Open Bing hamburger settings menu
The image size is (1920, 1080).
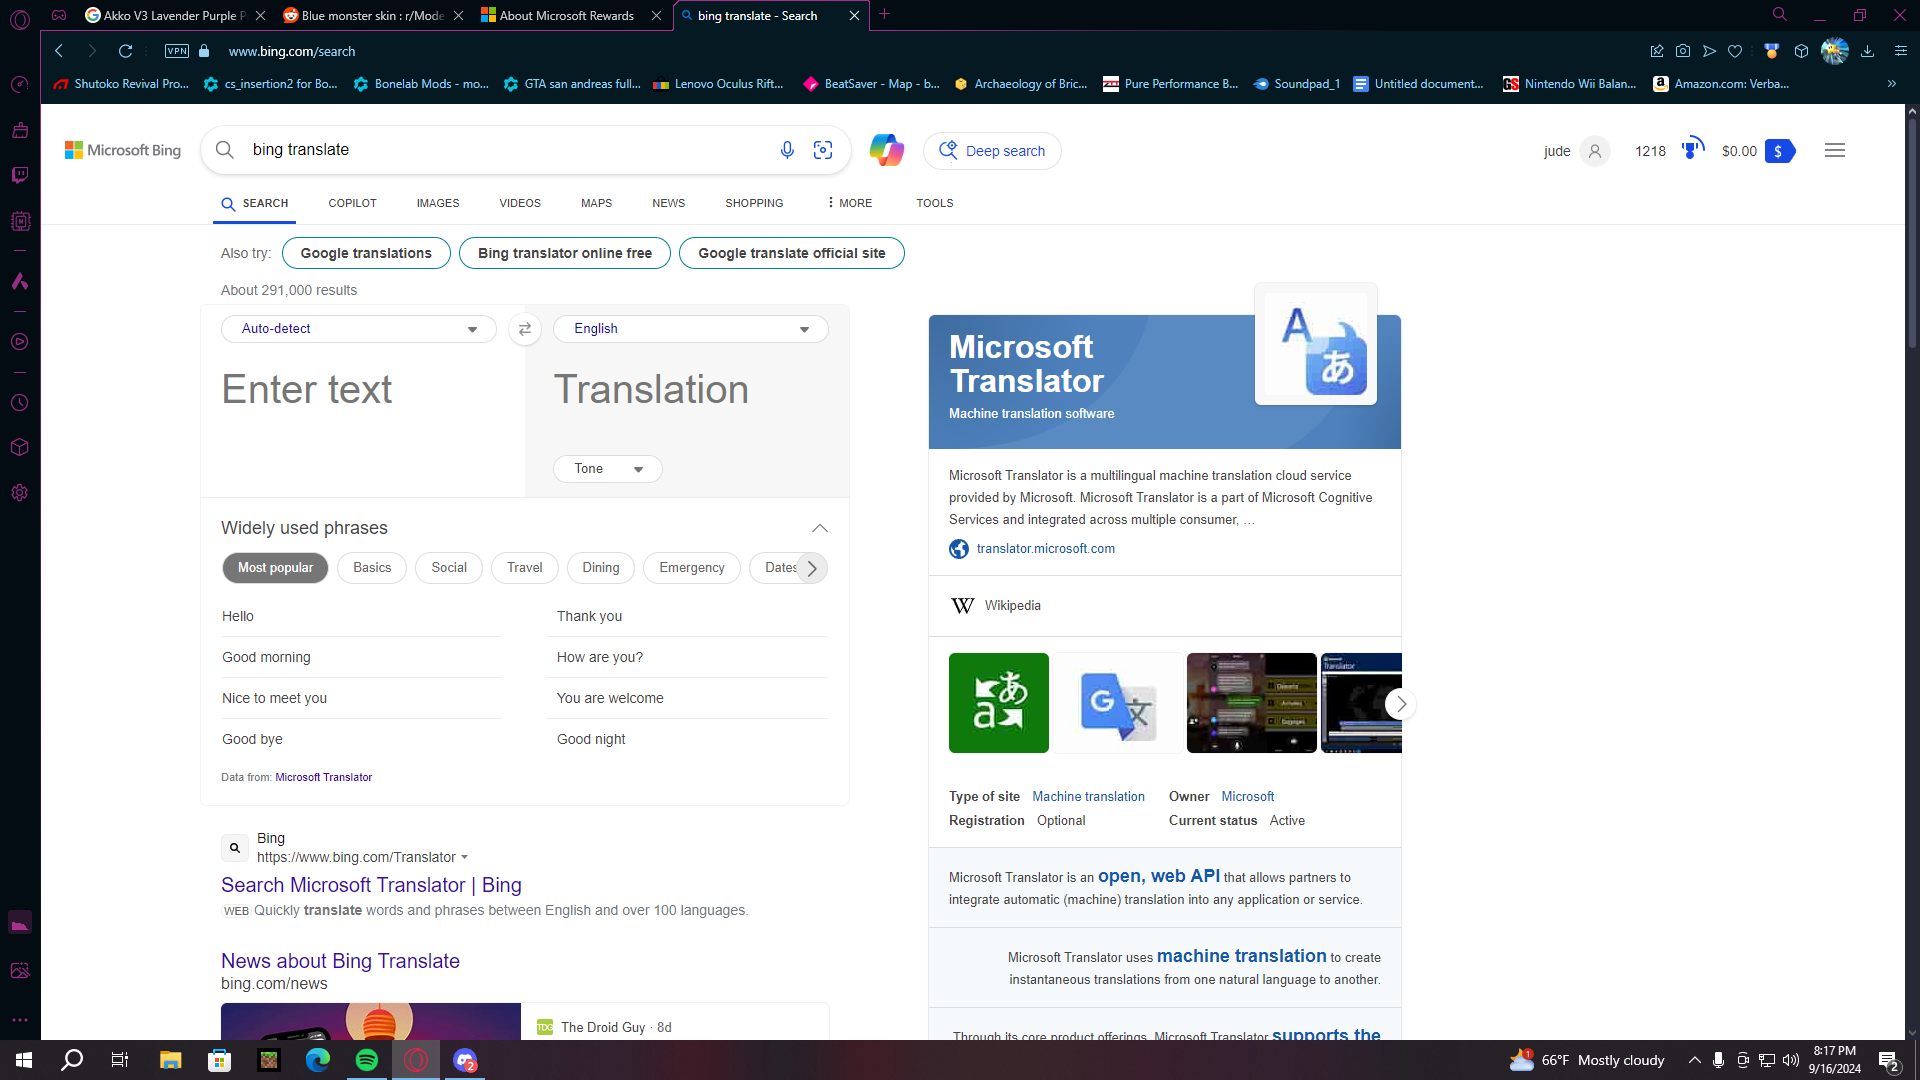pos(1835,150)
